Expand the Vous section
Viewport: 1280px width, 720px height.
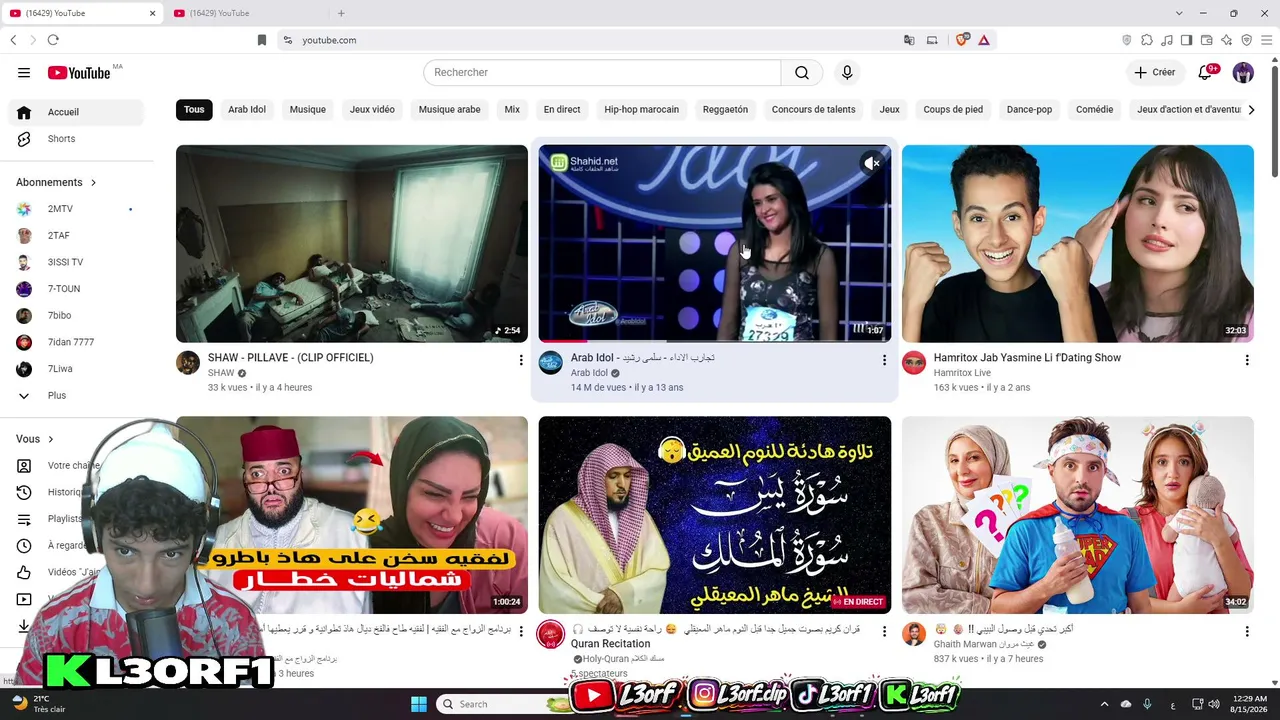[35, 439]
